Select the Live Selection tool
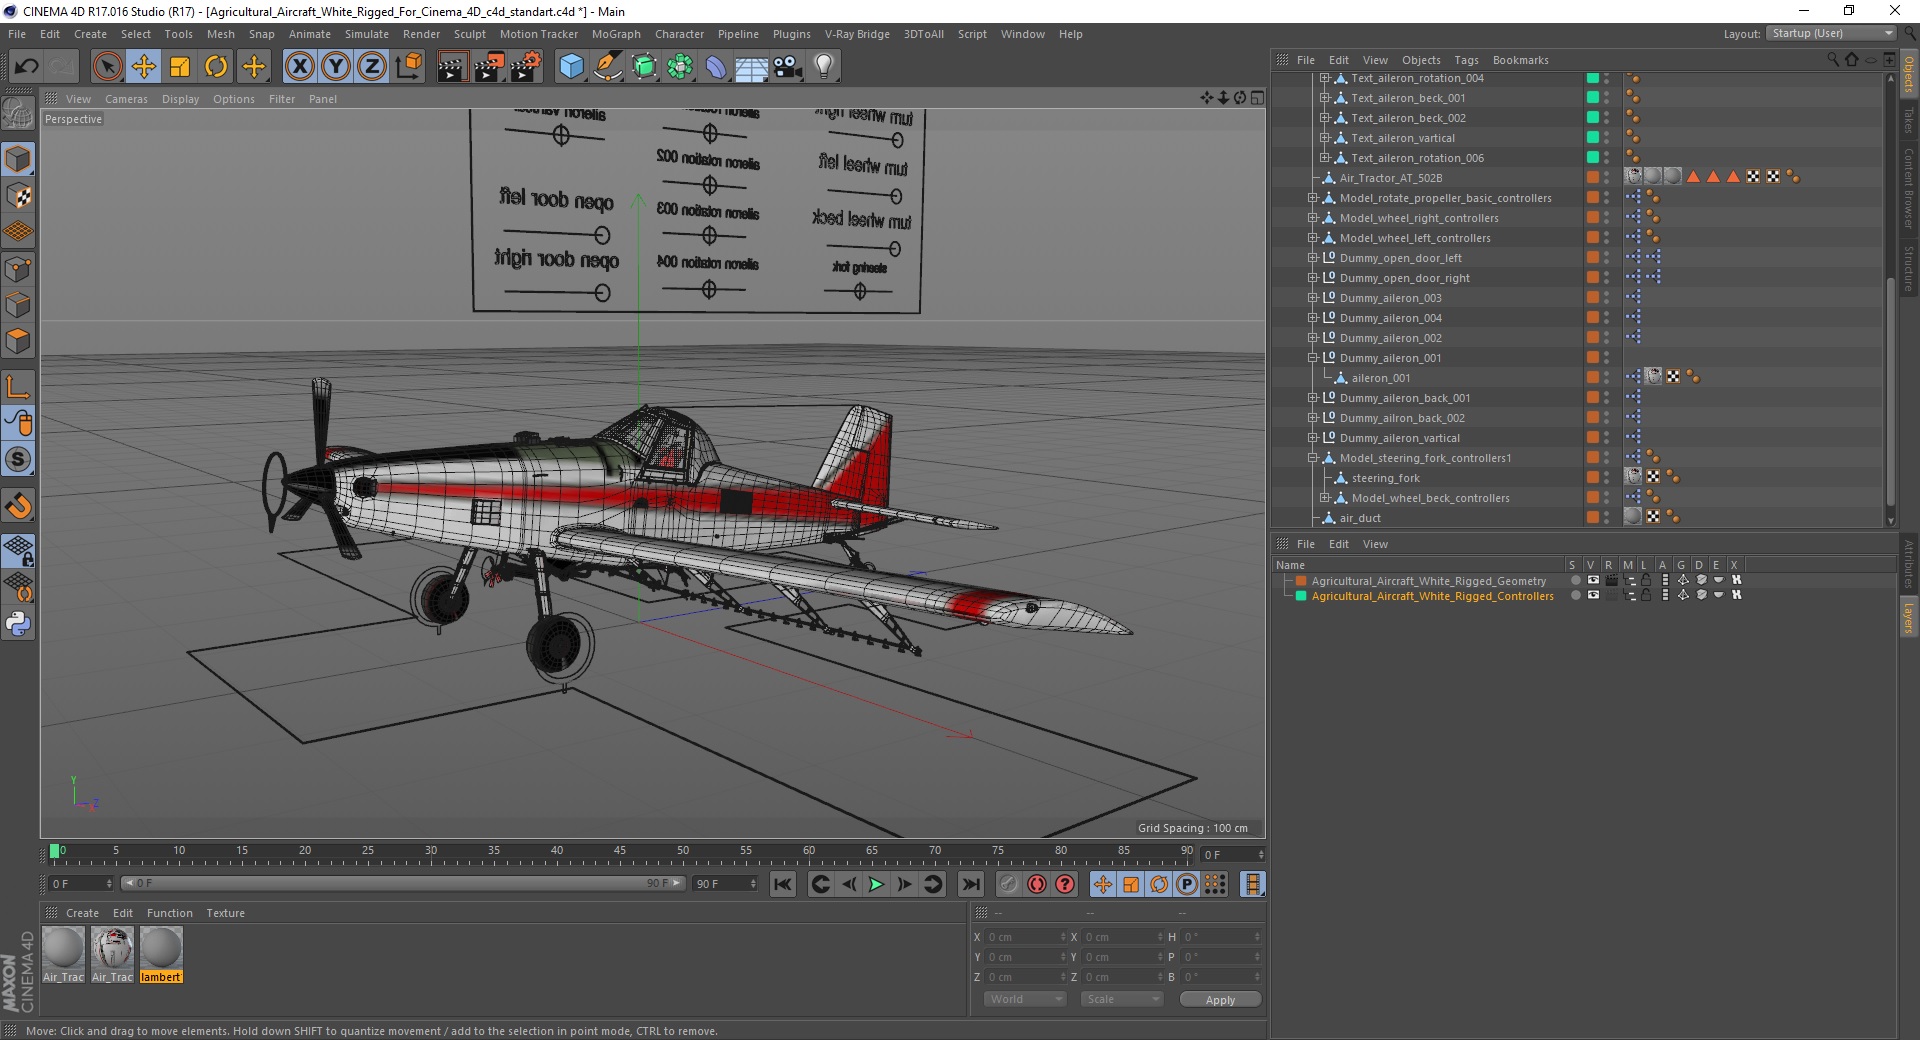Image resolution: width=1920 pixels, height=1040 pixels. point(107,67)
